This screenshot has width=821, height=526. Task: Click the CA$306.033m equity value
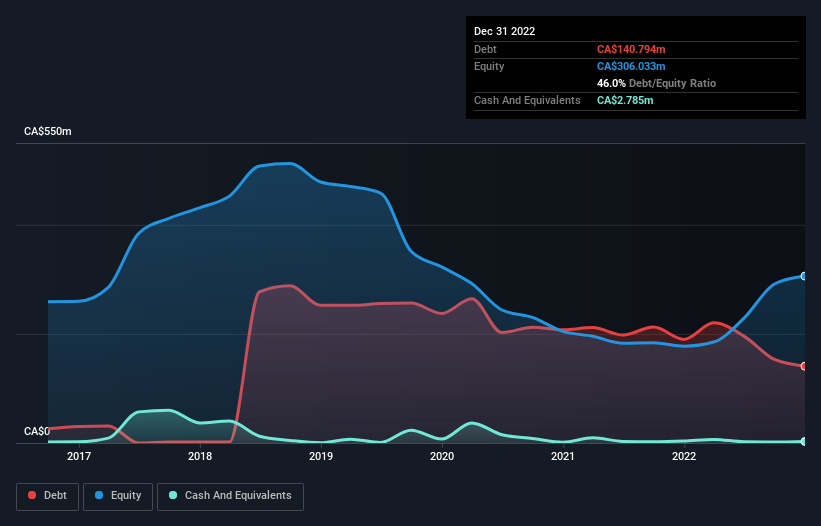tap(631, 66)
